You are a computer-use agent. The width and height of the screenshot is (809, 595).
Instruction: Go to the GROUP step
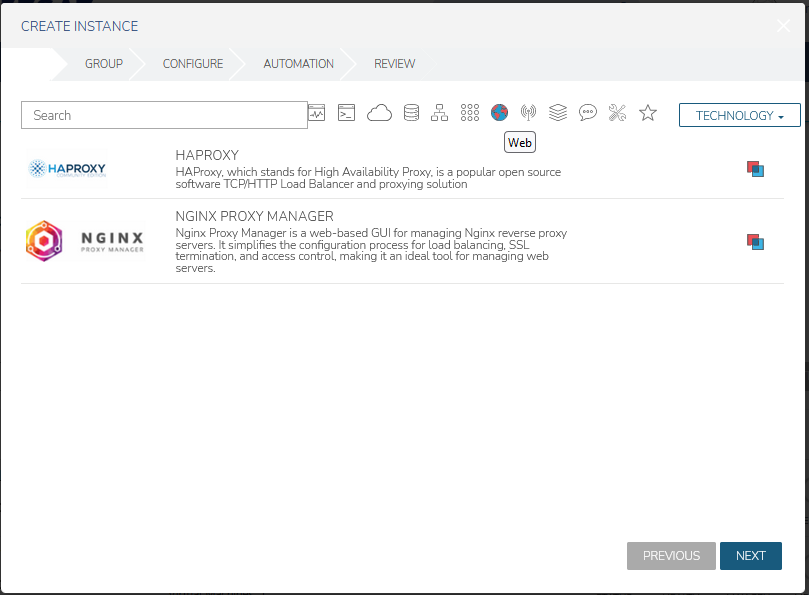click(x=104, y=64)
